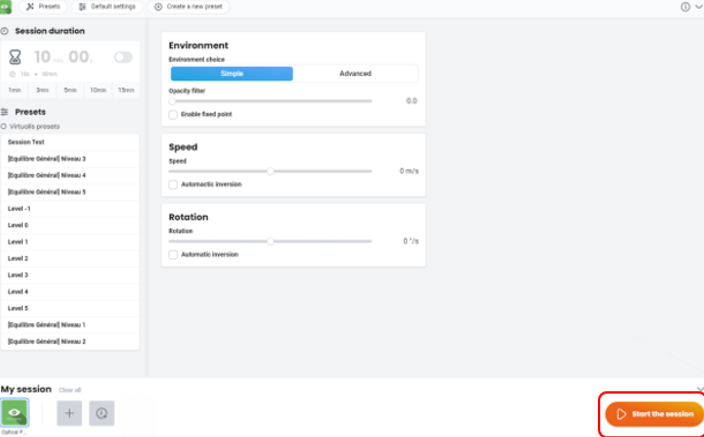Select the Simple environment tab
This screenshot has height=437, width=704.
pos(232,74)
